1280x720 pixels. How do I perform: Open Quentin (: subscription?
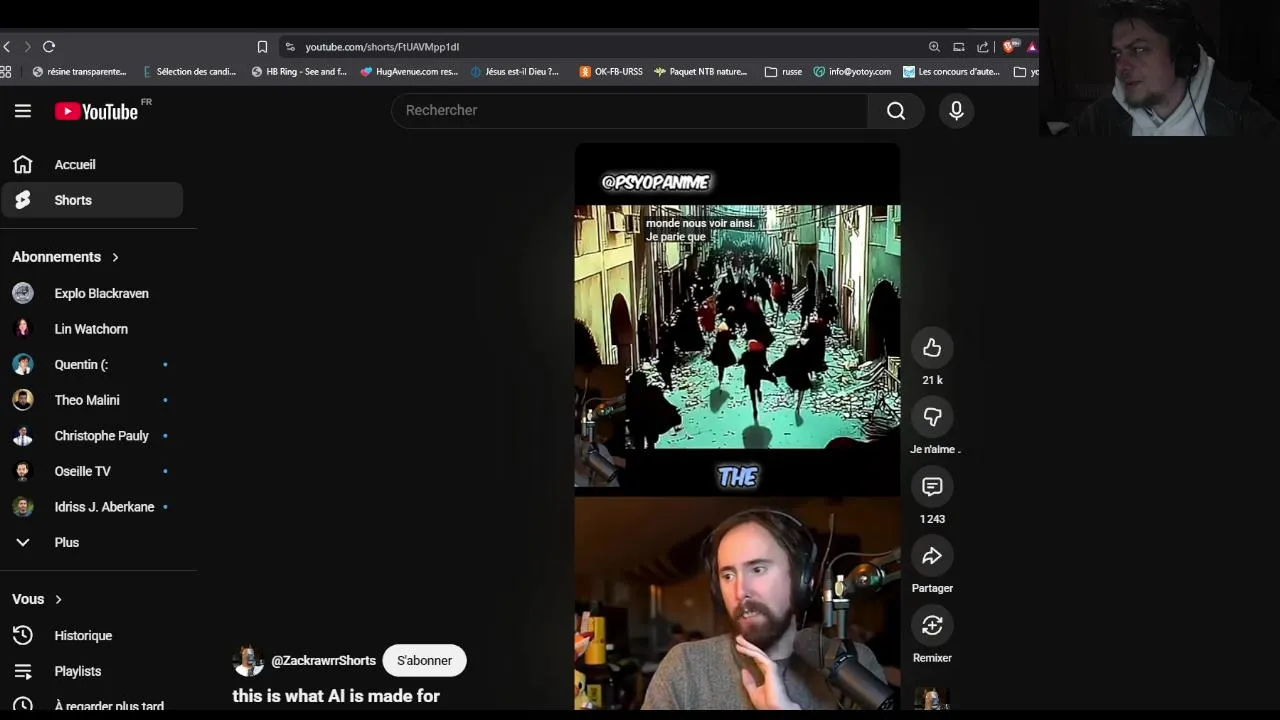click(x=91, y=365)
